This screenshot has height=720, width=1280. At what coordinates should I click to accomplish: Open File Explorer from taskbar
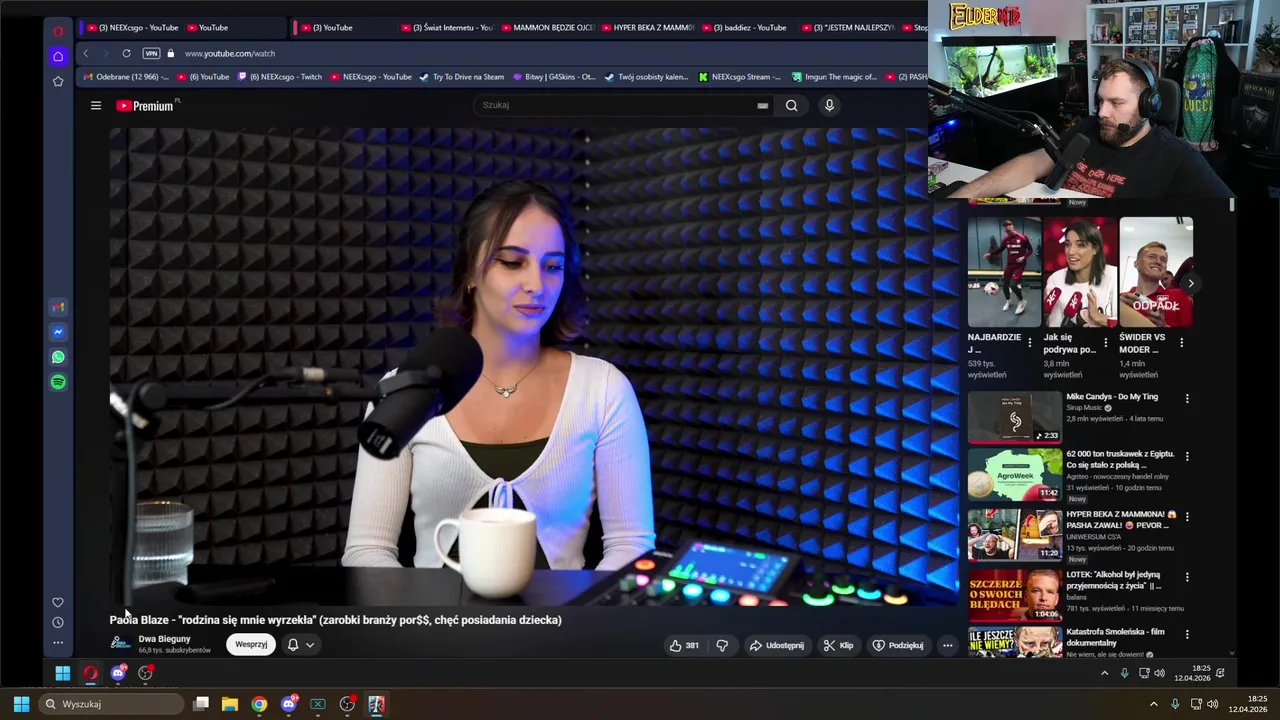(230, 704)
